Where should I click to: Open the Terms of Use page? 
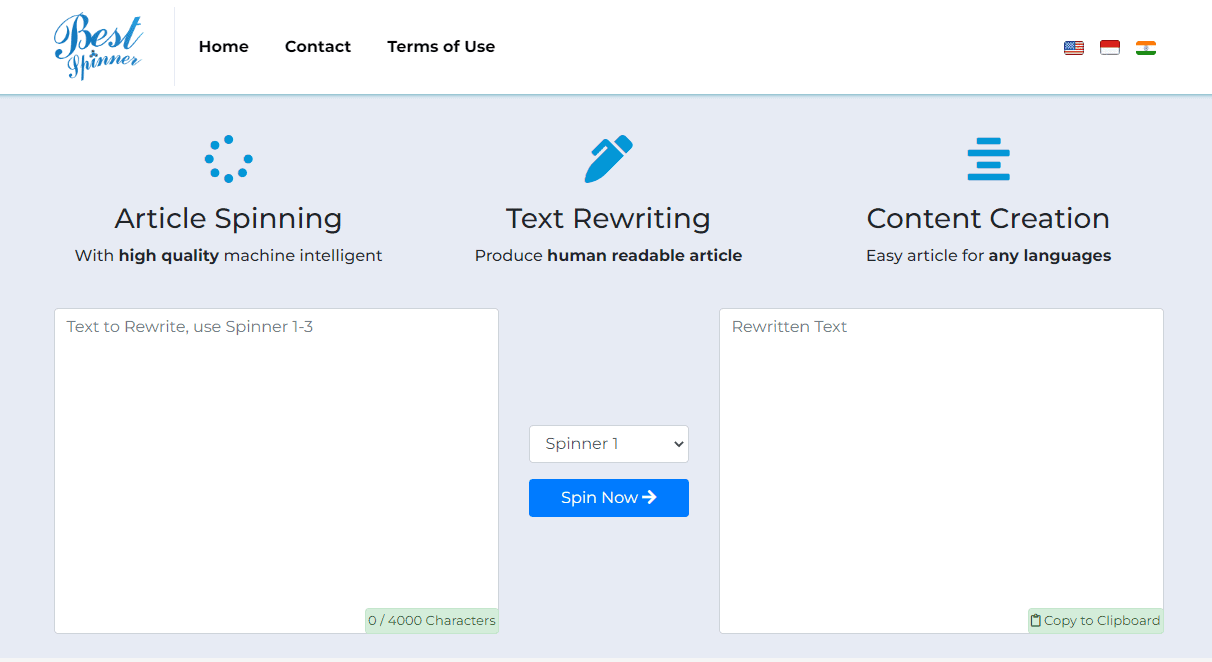pos(441,47)
